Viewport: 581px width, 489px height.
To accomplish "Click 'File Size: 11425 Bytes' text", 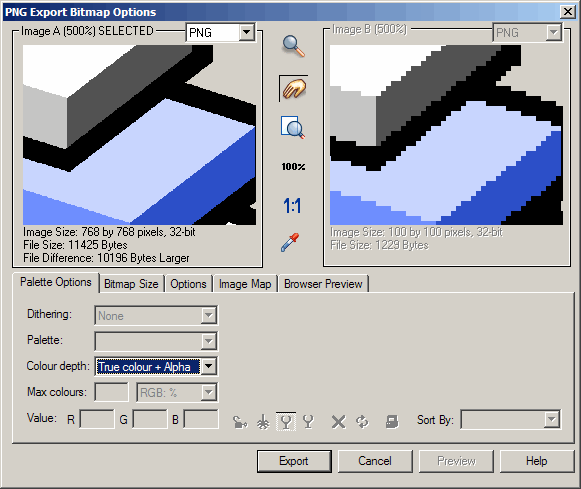I will click(75, 245).
